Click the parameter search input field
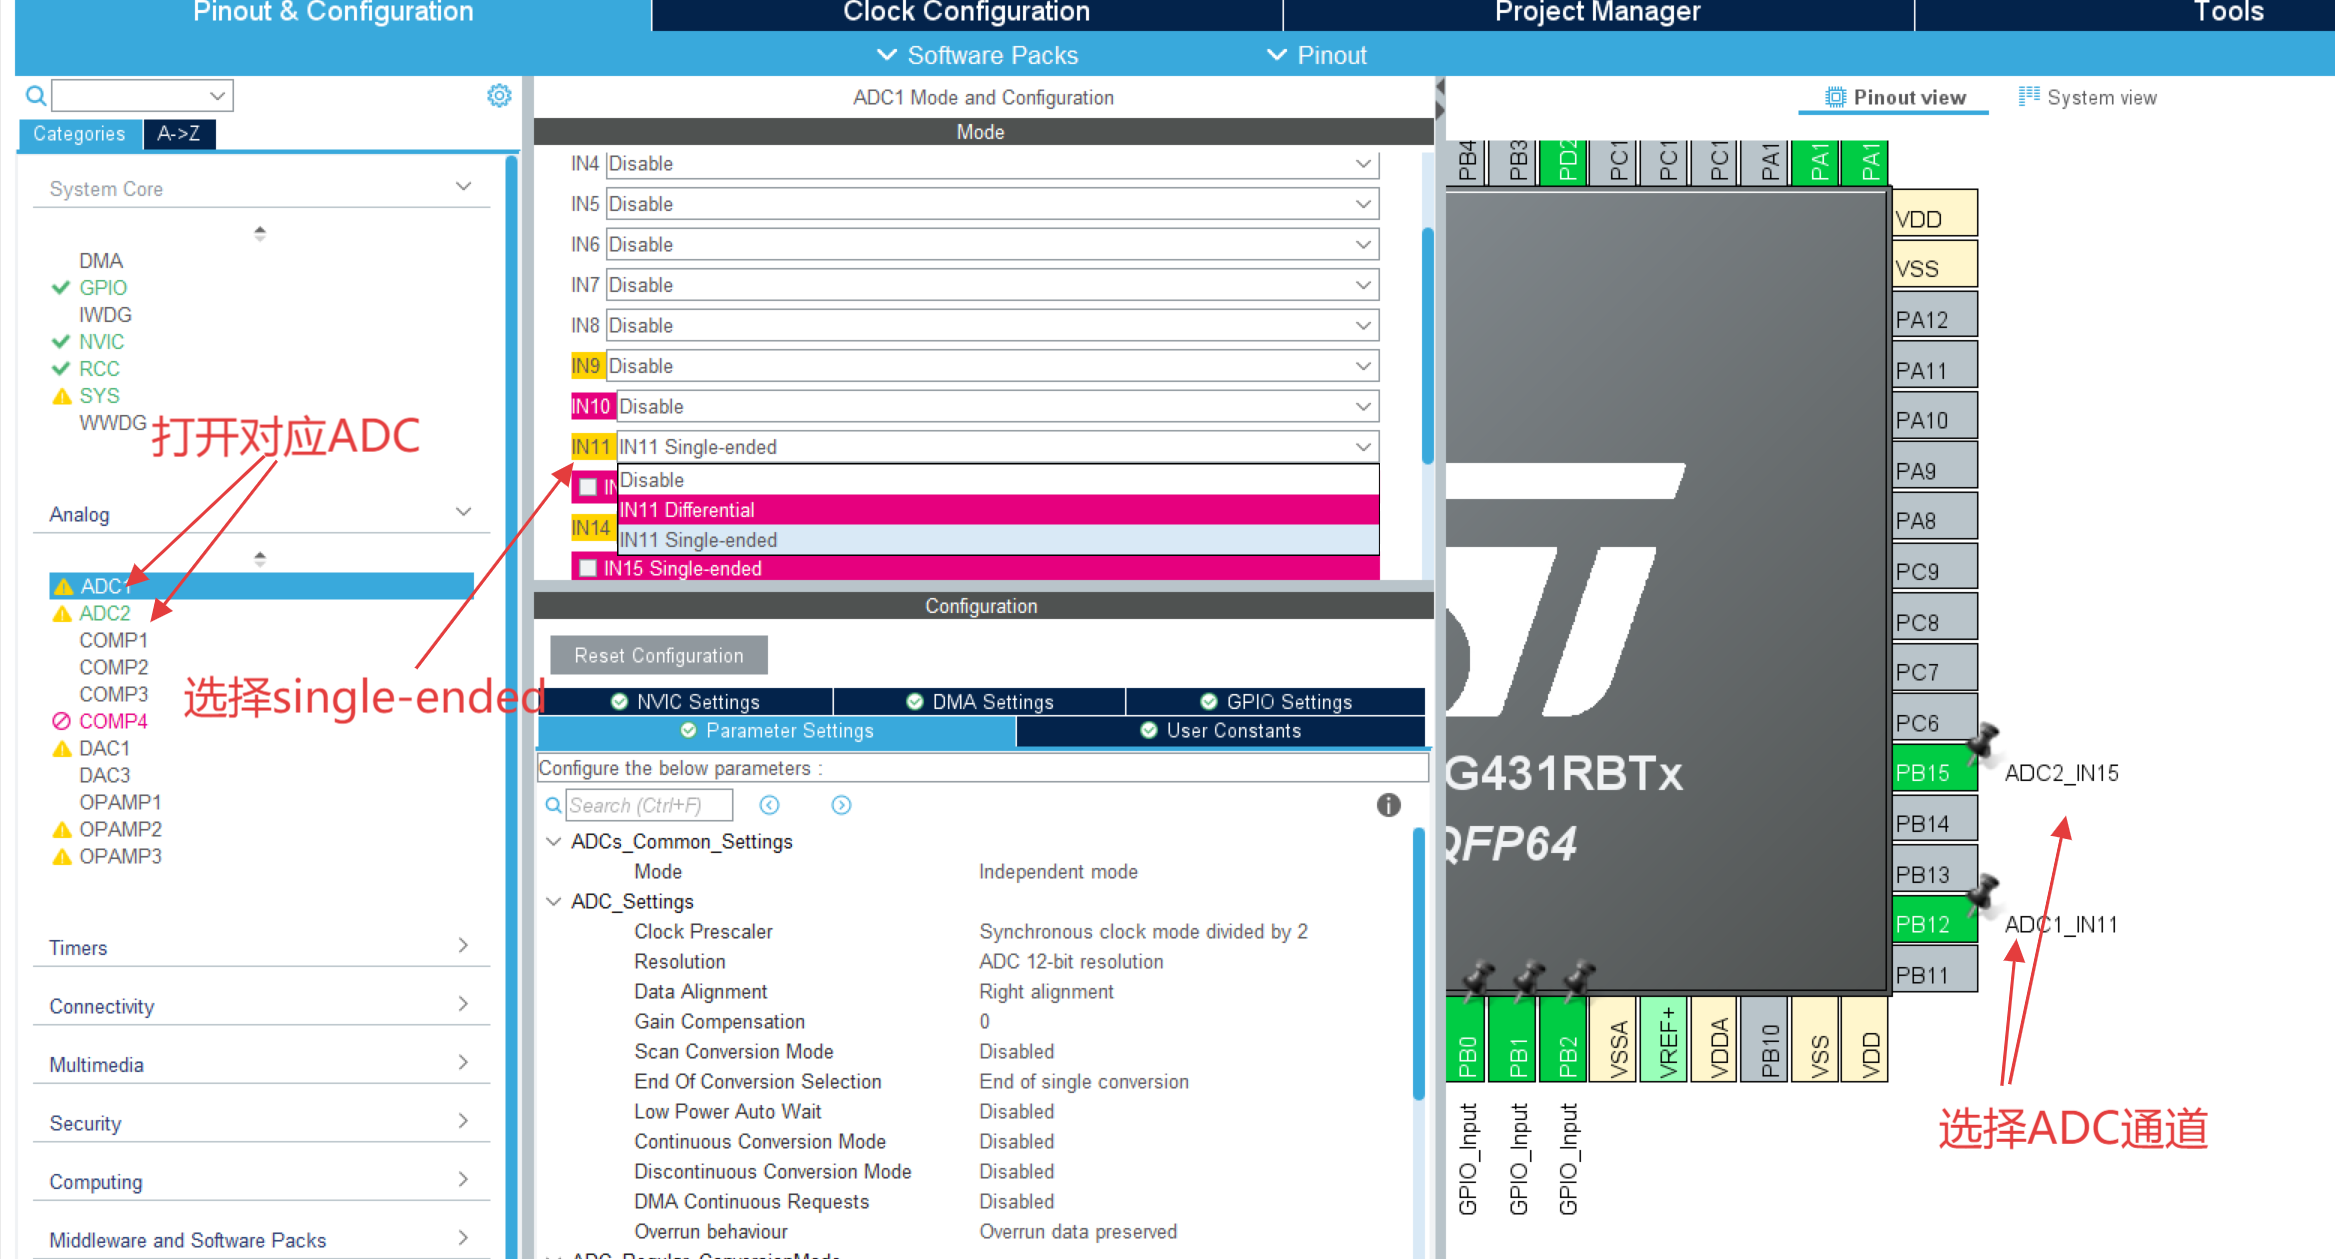 648,805
